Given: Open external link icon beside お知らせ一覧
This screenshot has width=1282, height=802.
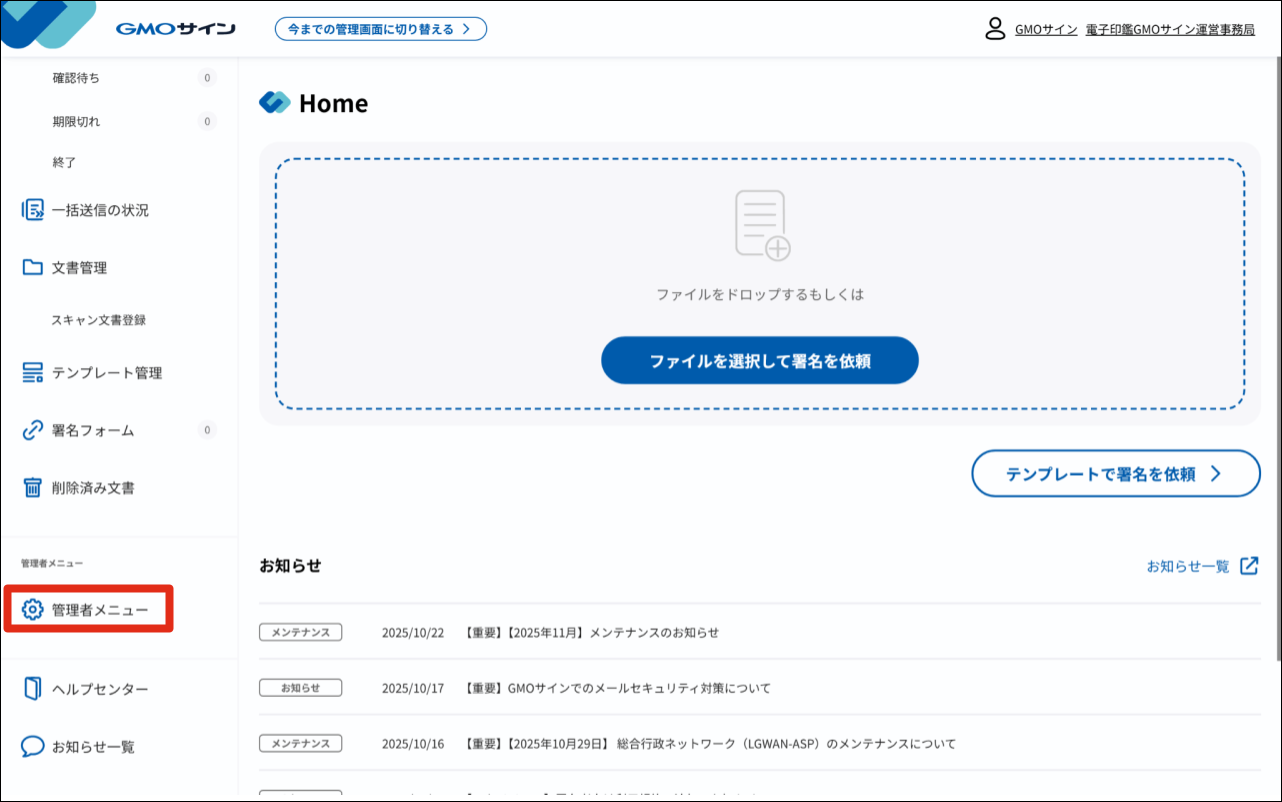Looking at the screenshot, I should [x=1249, y=566].
